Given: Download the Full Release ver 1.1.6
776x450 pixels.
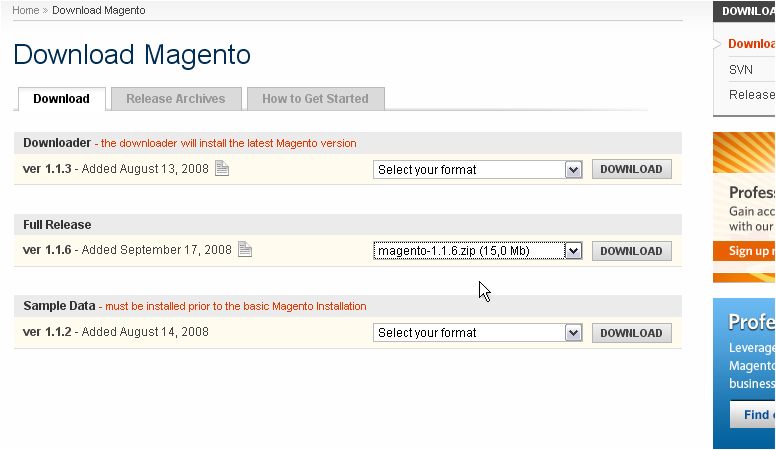Looking at the screenshot, I should [631, 251].
